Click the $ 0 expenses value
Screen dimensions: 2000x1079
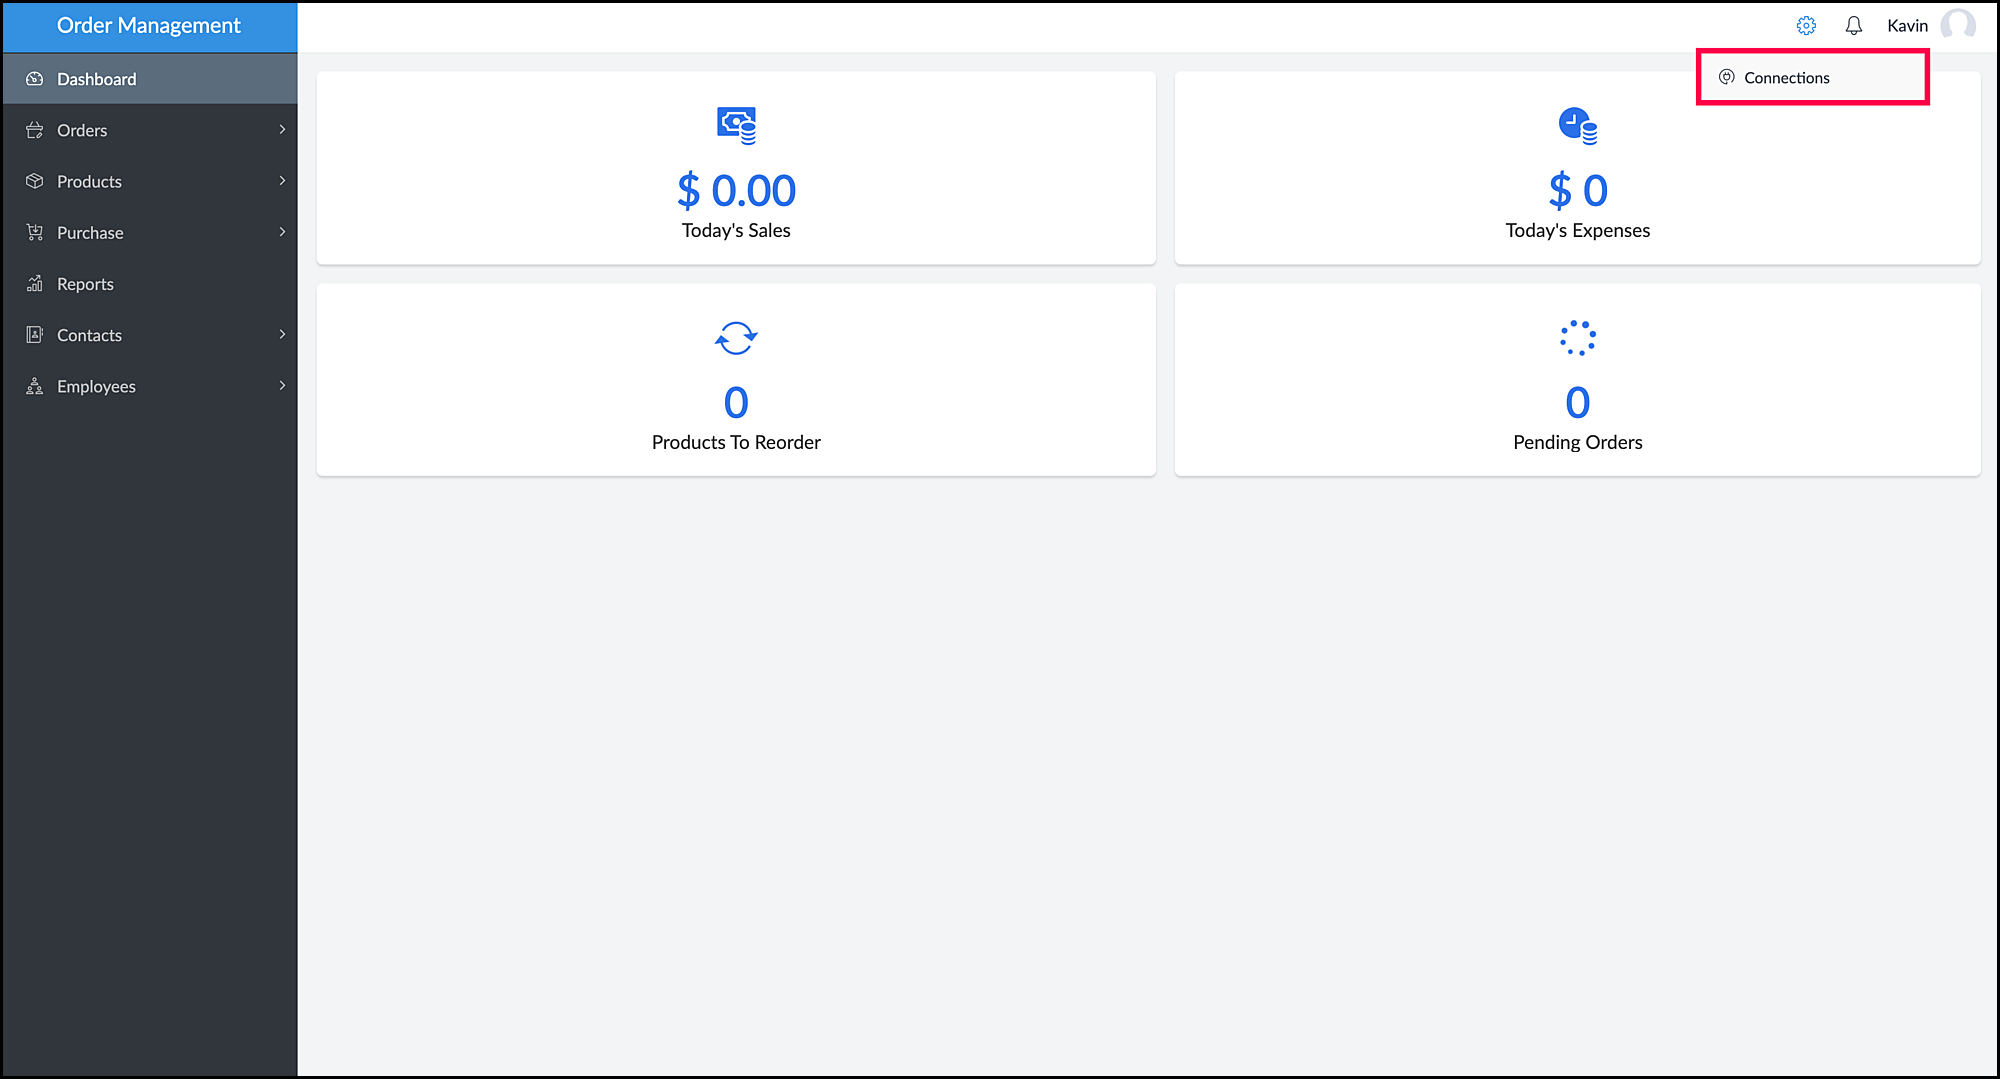[x=1578, y=190]
